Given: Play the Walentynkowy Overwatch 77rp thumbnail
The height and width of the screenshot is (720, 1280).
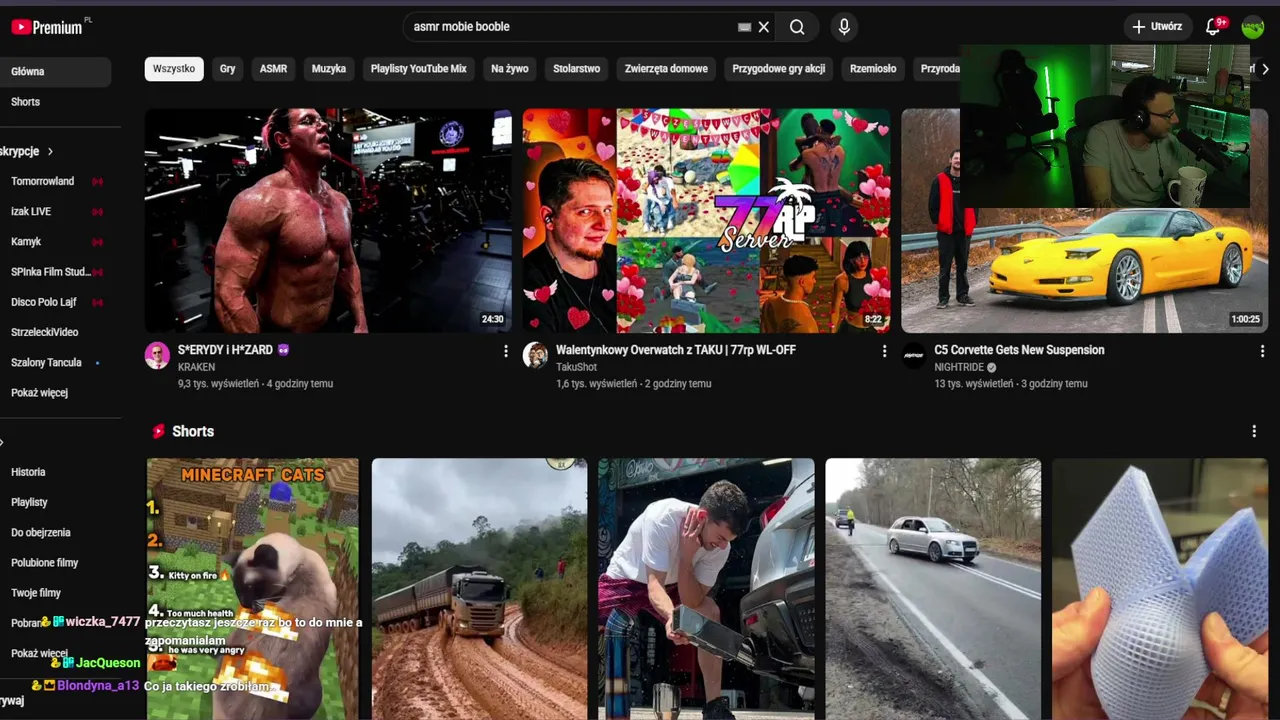Looking at the screenshot, I should [x=706, y=220].
